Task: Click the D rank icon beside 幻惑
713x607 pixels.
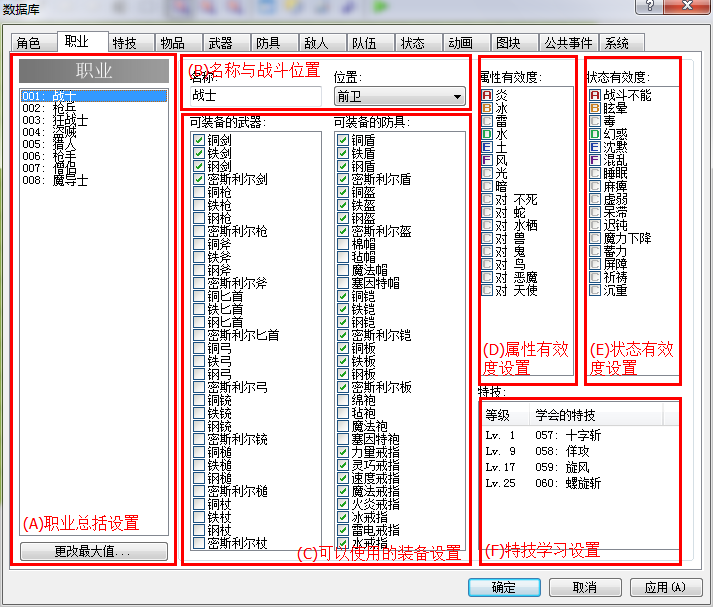Action: (595, 134)
